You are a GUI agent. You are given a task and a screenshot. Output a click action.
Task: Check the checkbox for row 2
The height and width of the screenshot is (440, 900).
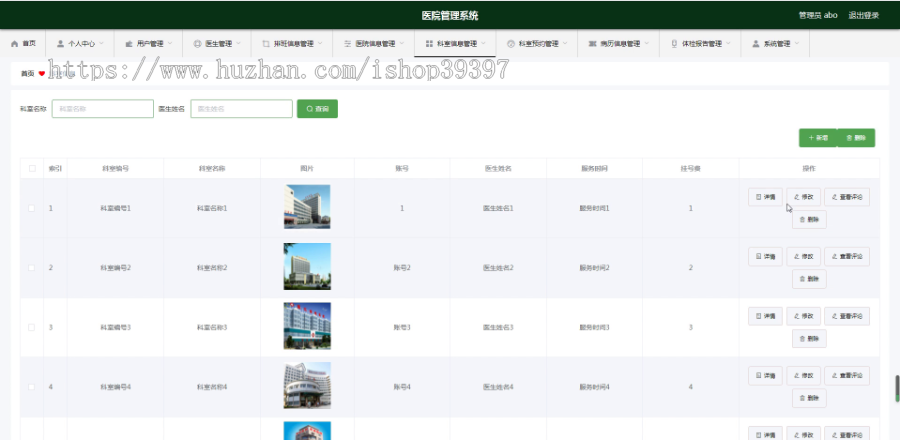point(32,268)
